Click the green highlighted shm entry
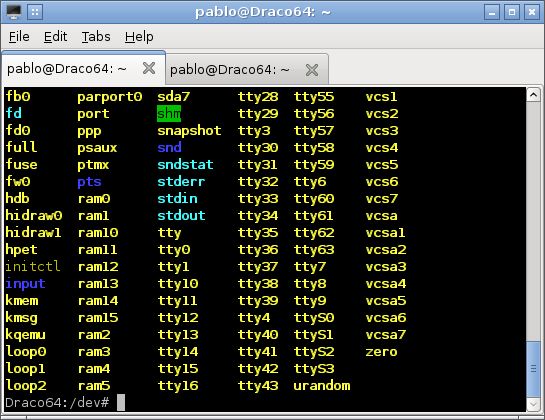 169,113
